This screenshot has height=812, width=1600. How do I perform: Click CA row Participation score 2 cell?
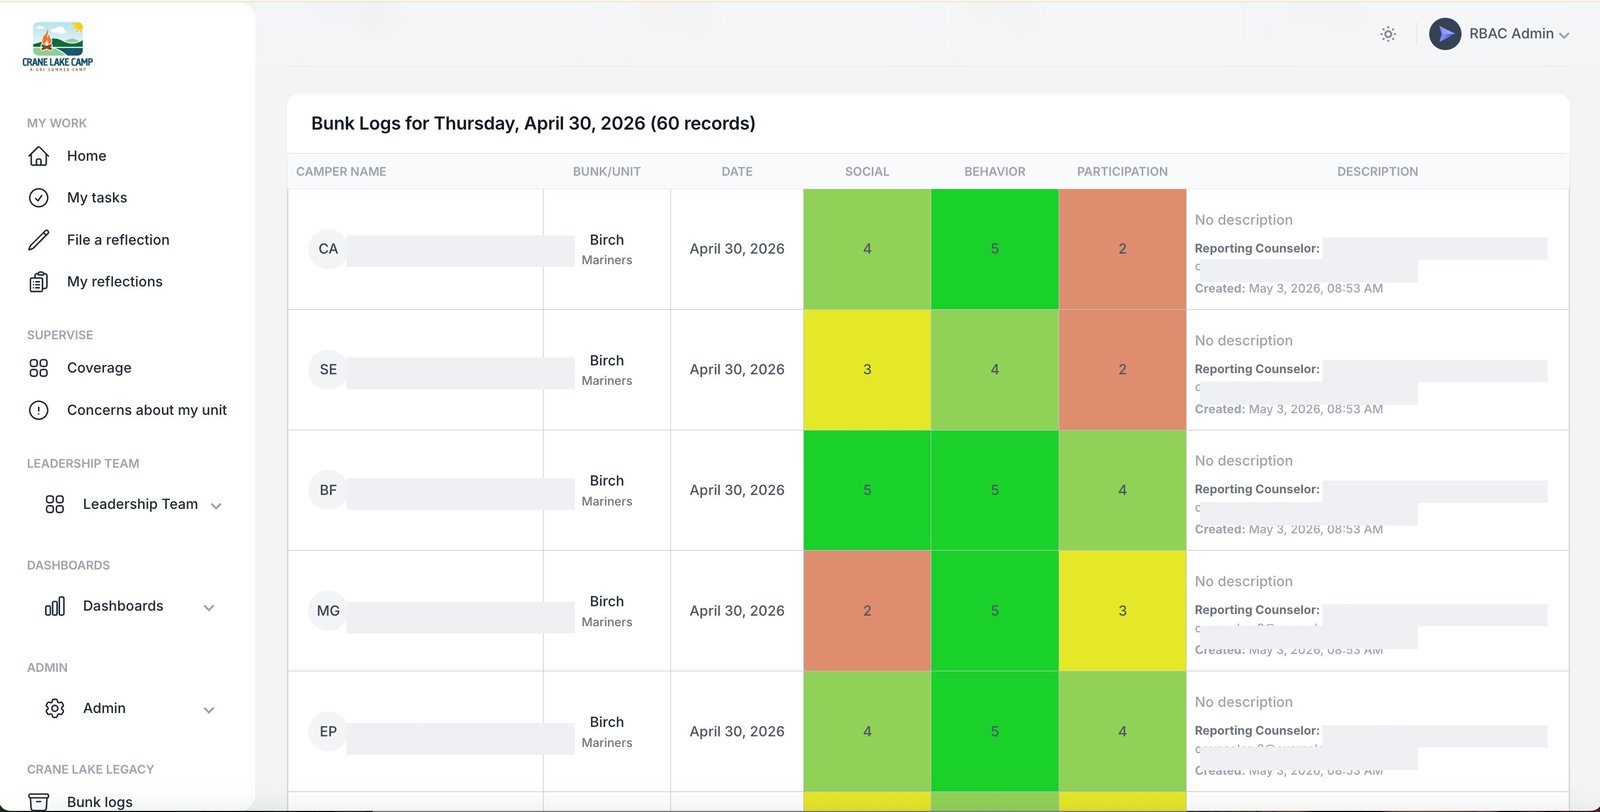(x=1122, y=249)
